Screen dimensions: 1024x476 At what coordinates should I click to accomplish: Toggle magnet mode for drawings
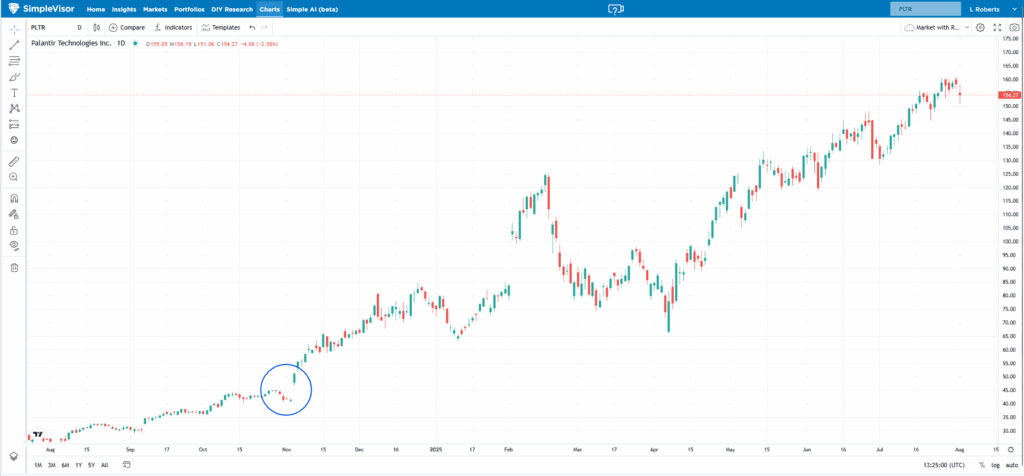point(14,198)
